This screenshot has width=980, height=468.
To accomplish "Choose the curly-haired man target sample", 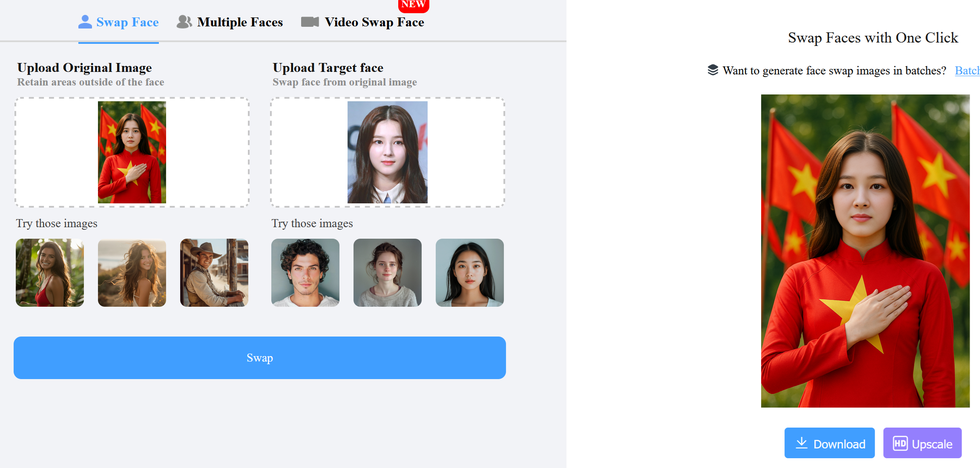I will click(305, 272).
